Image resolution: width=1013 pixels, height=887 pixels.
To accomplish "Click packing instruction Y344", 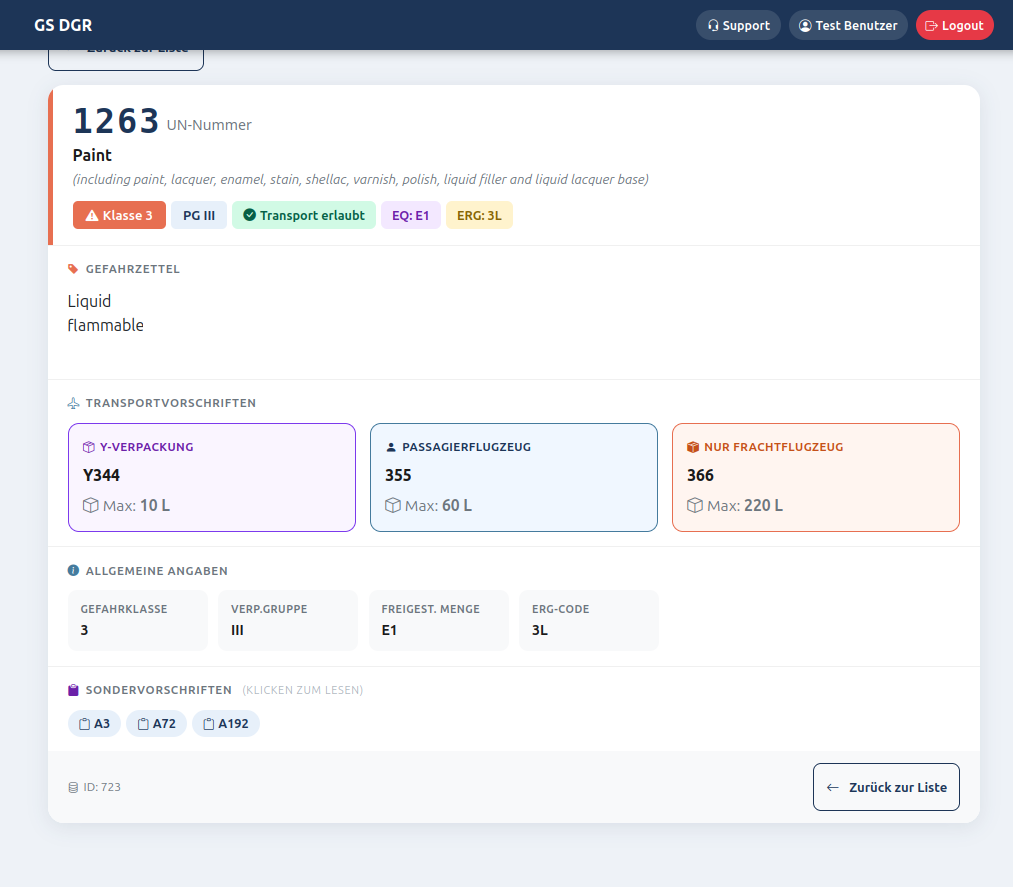I will pos(101,475).
